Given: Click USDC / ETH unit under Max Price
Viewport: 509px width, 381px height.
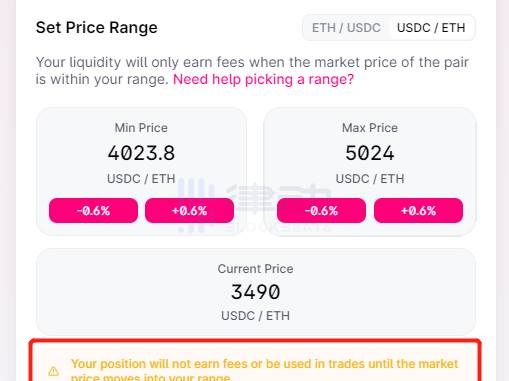Looking at the screenshot, I should [370, 179].
